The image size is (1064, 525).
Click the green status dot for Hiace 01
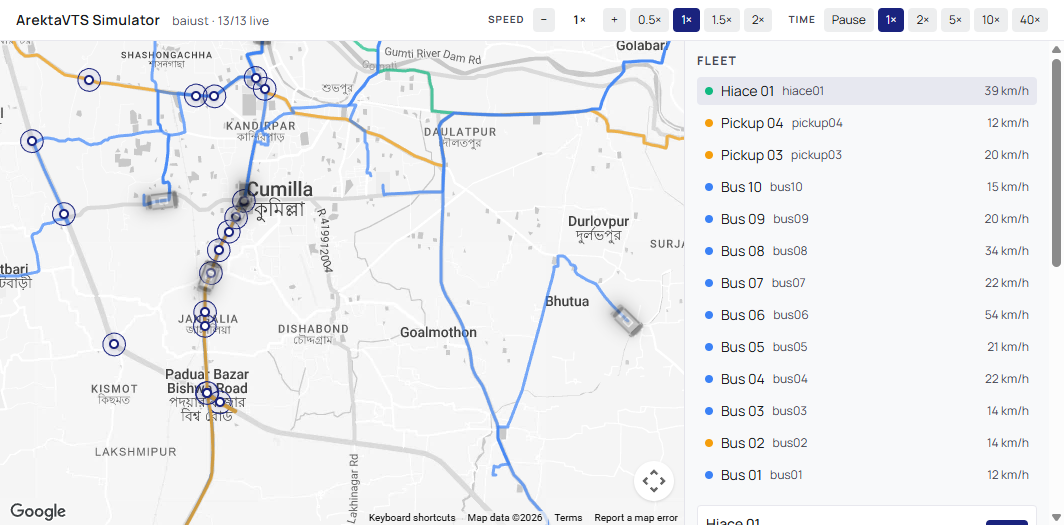(709, 91)
